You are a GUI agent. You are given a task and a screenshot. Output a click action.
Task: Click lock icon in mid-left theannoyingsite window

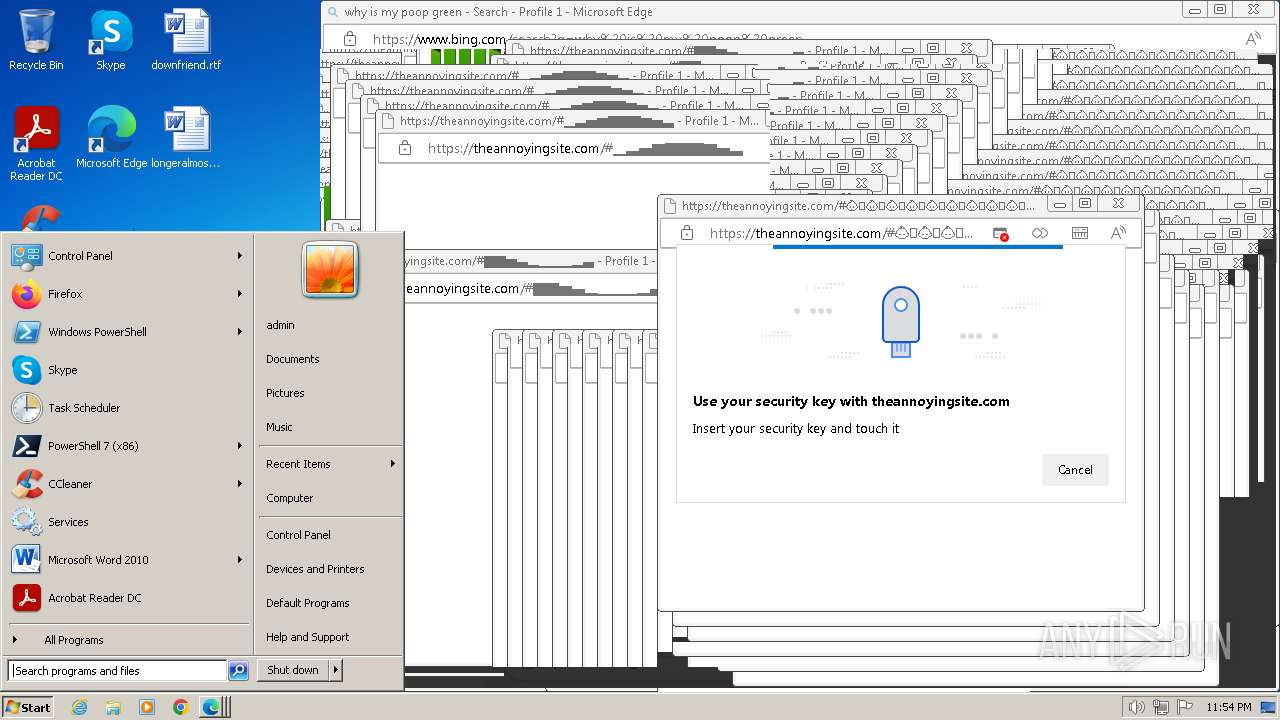405,148
